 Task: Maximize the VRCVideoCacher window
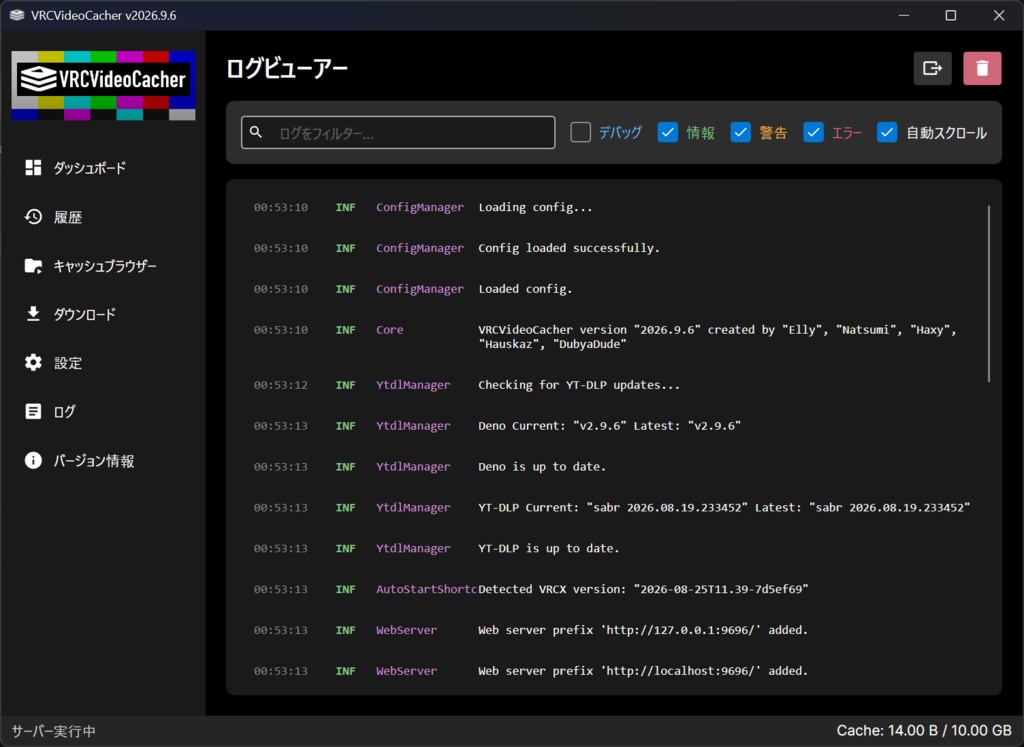[951, 15]
